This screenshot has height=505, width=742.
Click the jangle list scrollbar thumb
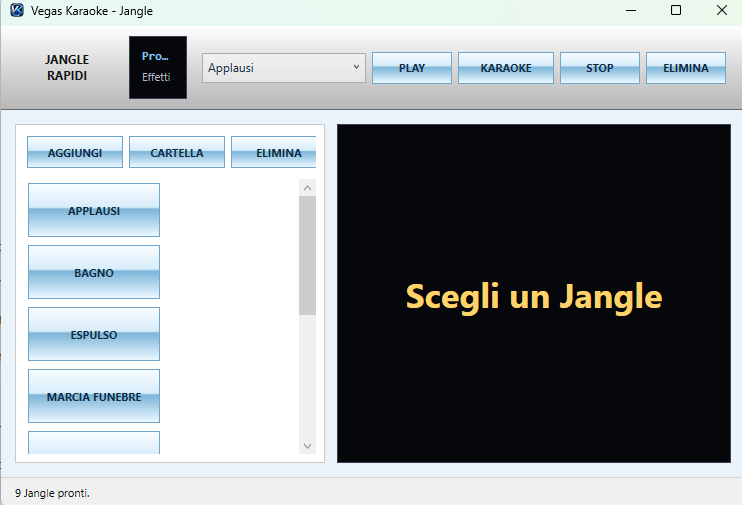307,256
